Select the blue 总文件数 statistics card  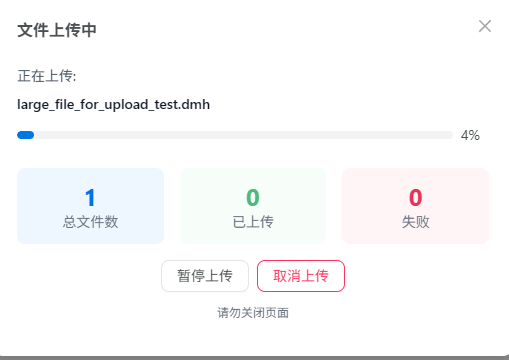coord(90,206)
